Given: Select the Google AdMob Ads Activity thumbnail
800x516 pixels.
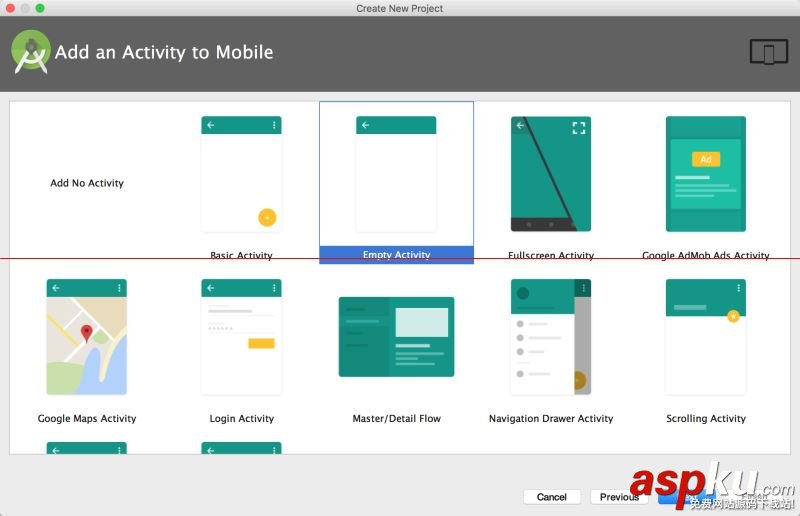Looking at the screenshot, I should pyautogui.click(x=706, y=174).
